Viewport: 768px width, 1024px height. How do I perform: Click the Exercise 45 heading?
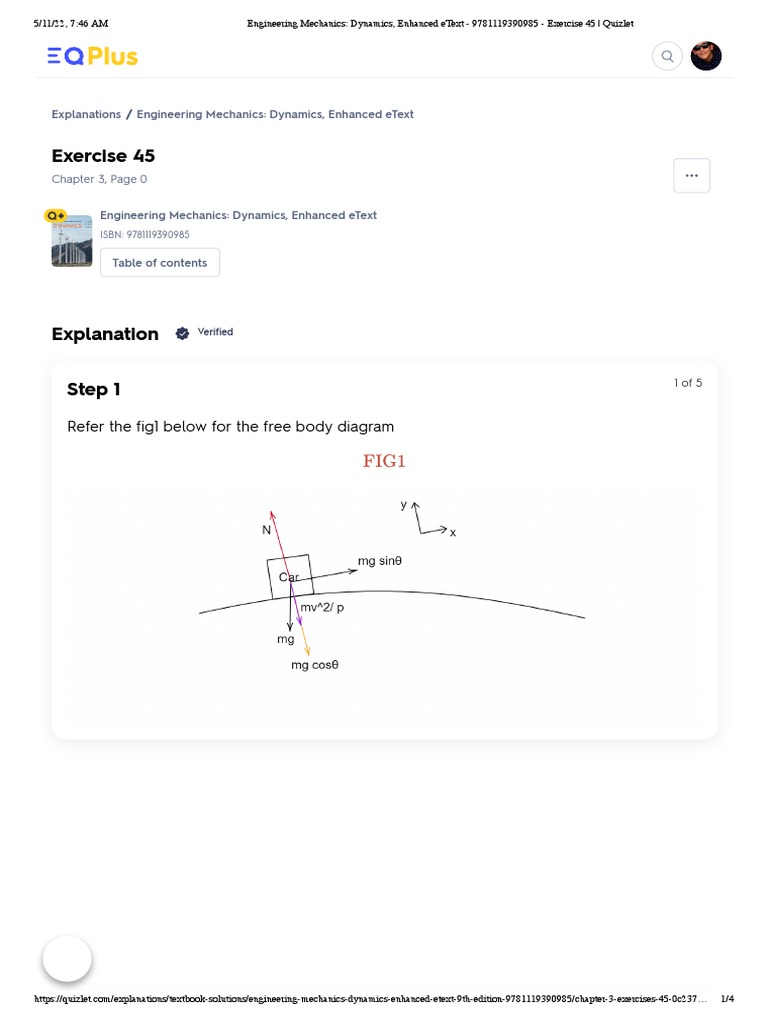tap(103, 156)
